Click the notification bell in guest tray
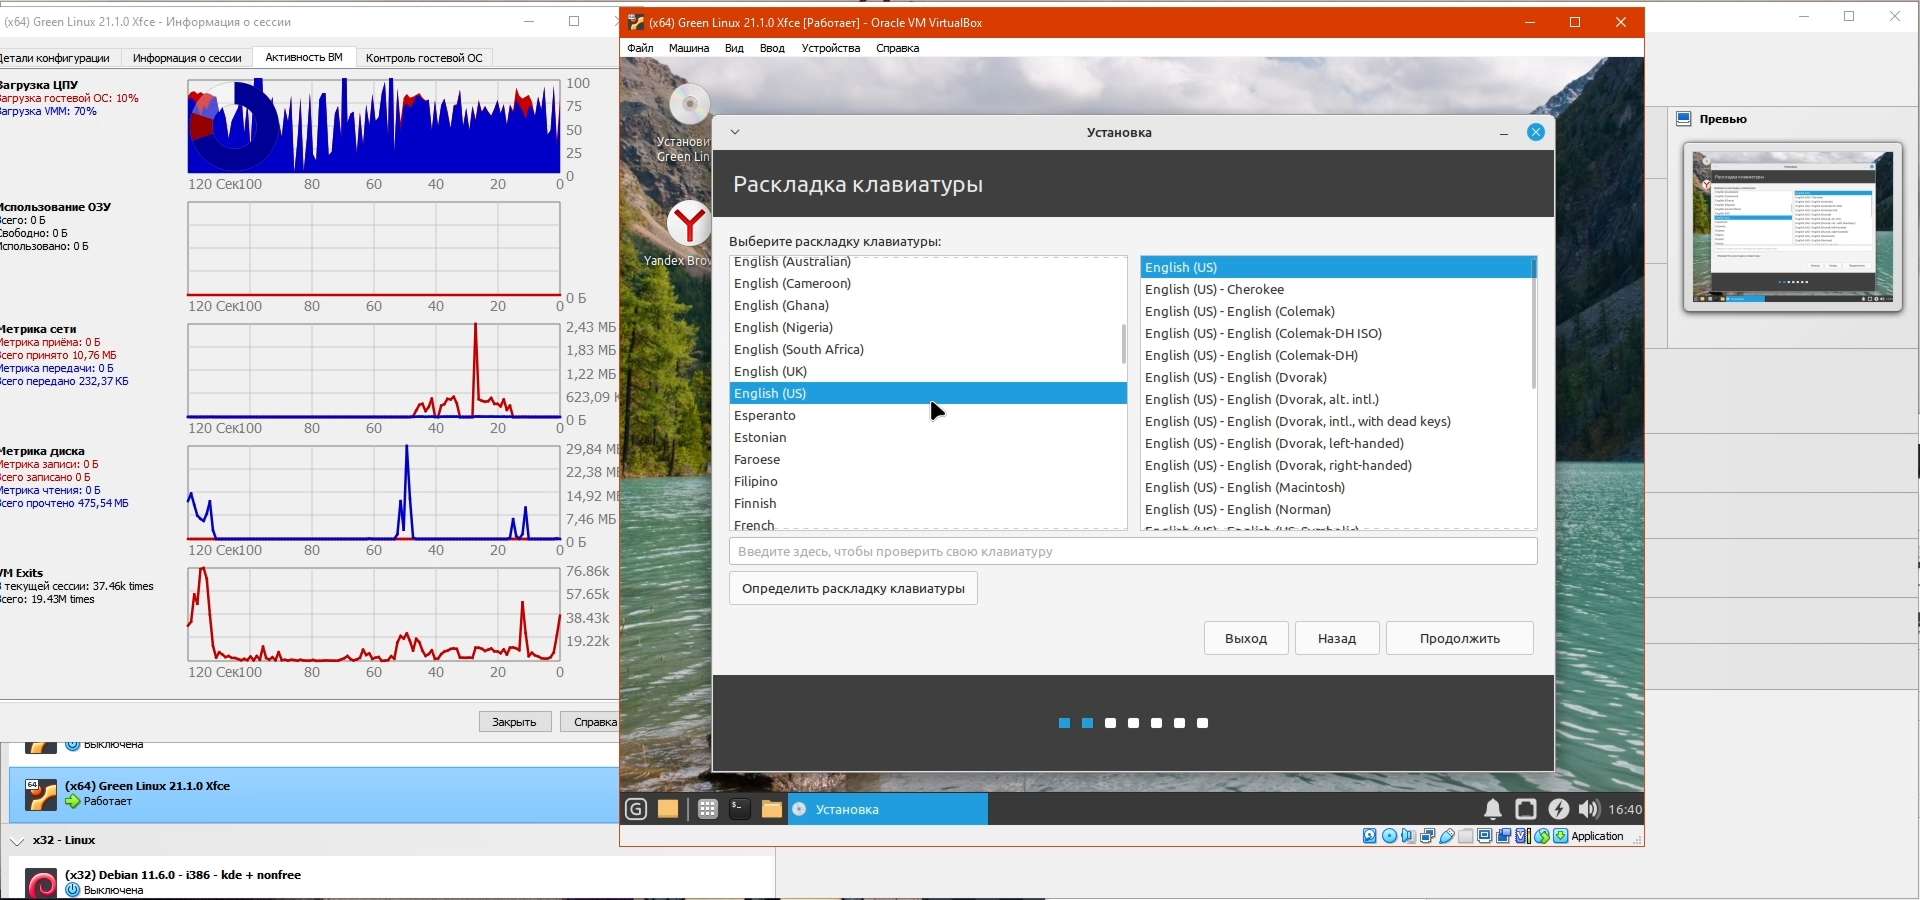Screen dimensions: 1920x900 tap(1492, 809)
